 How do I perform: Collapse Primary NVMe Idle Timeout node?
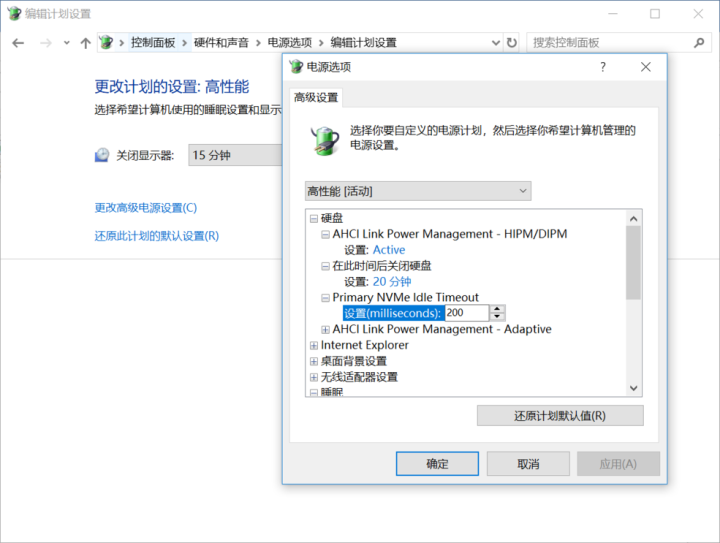(325, 298)
